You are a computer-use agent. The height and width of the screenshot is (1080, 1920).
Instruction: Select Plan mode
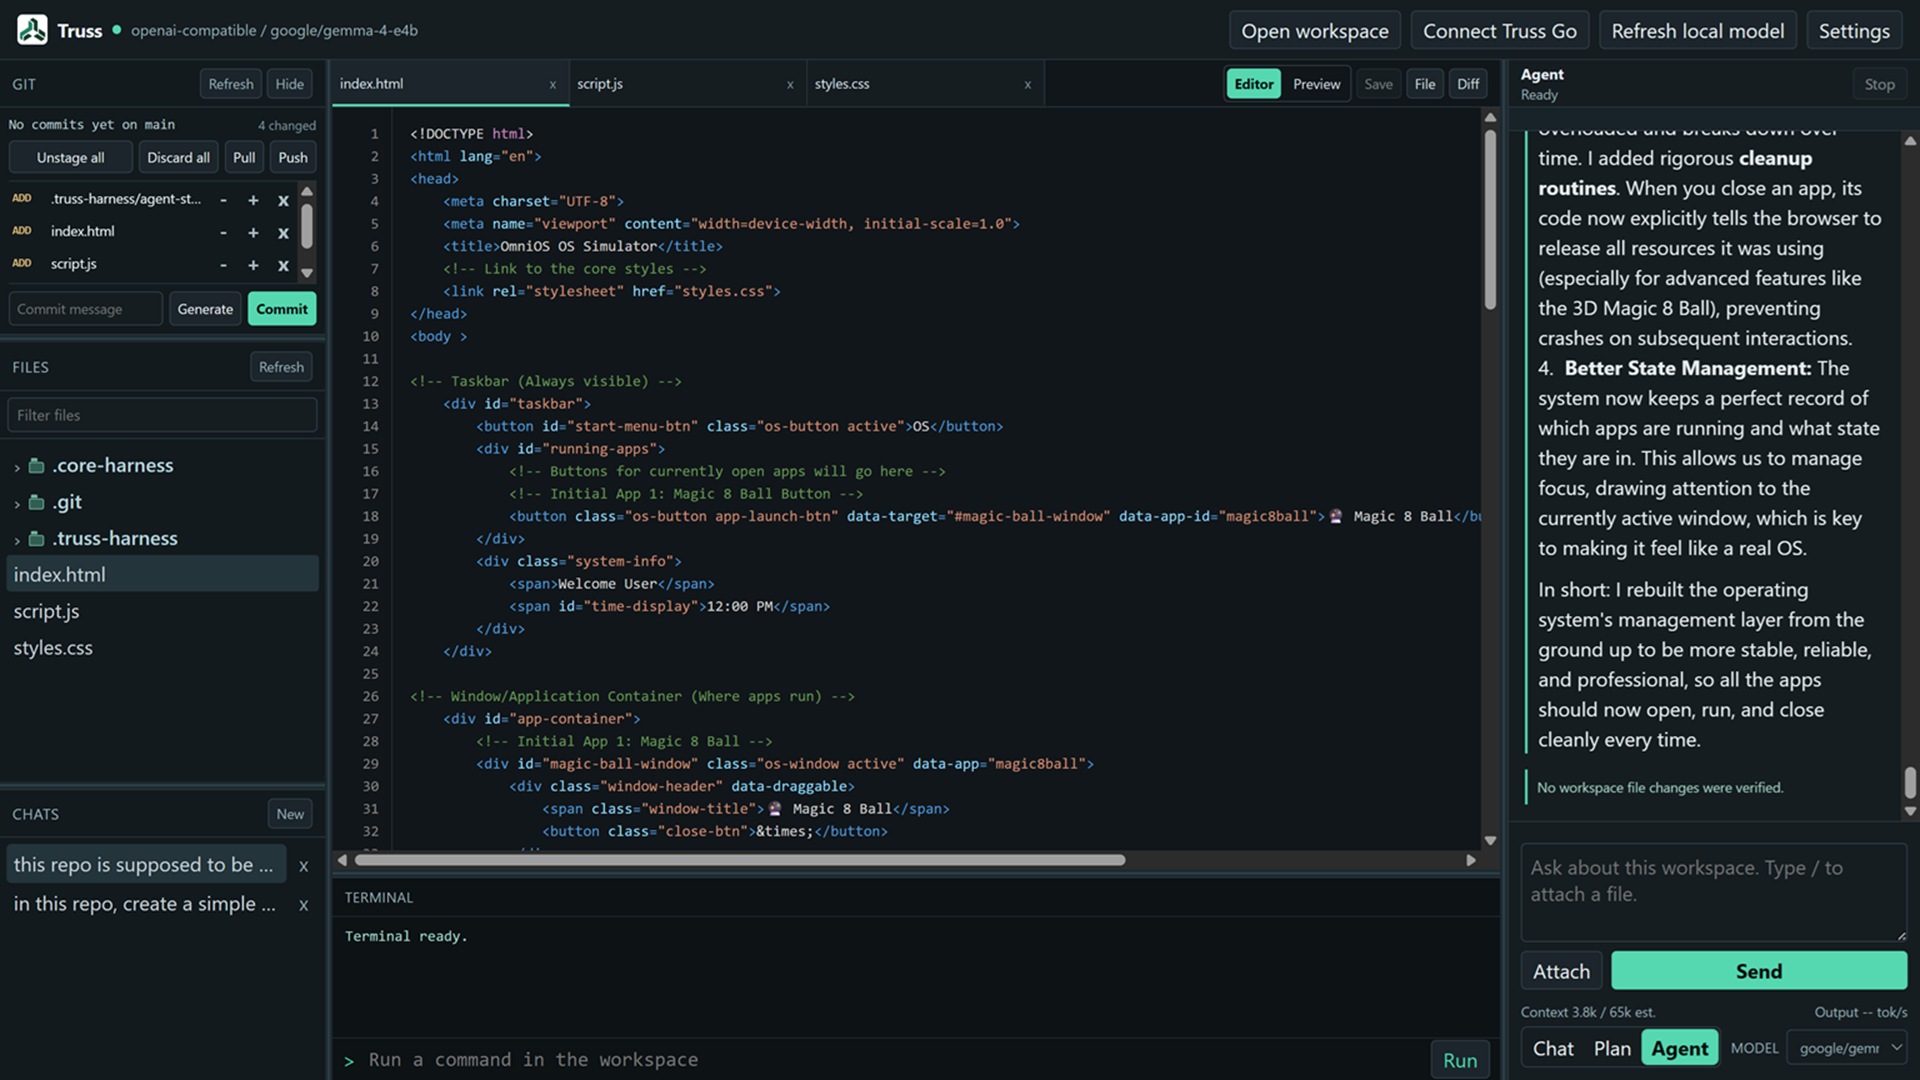1612,1048
